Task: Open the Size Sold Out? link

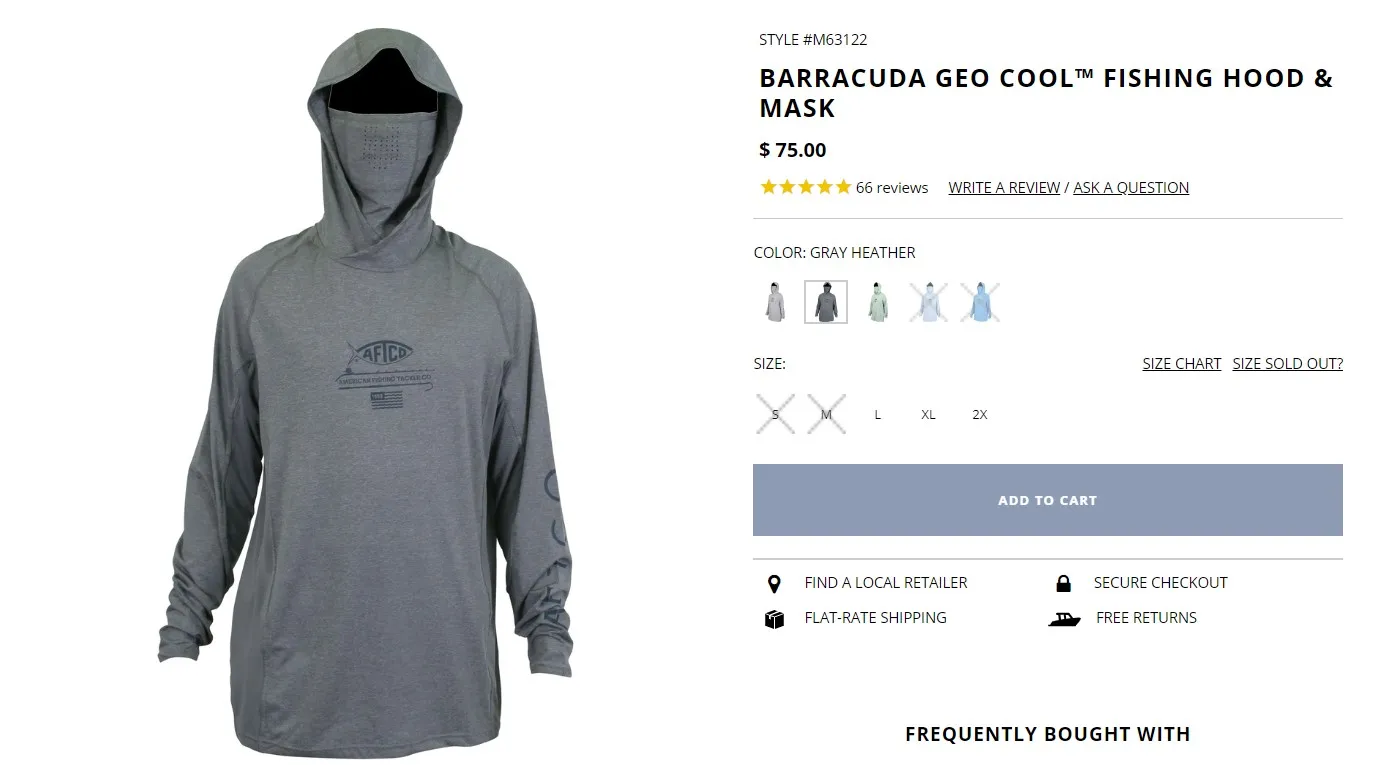Action: click(1287, 364)
